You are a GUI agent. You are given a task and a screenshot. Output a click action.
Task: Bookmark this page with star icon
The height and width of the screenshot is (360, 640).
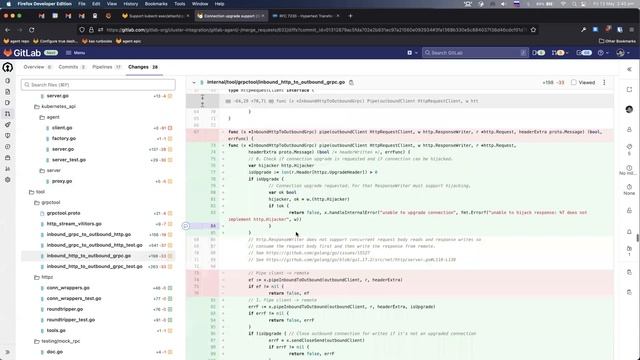533,30
